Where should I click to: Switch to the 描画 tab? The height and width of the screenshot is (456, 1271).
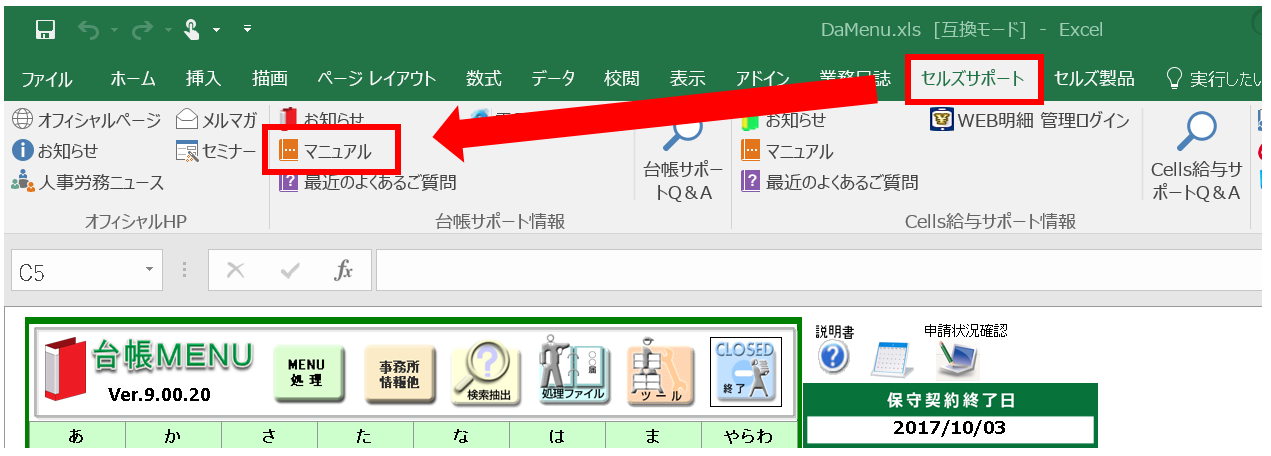[x=270, y=79]
